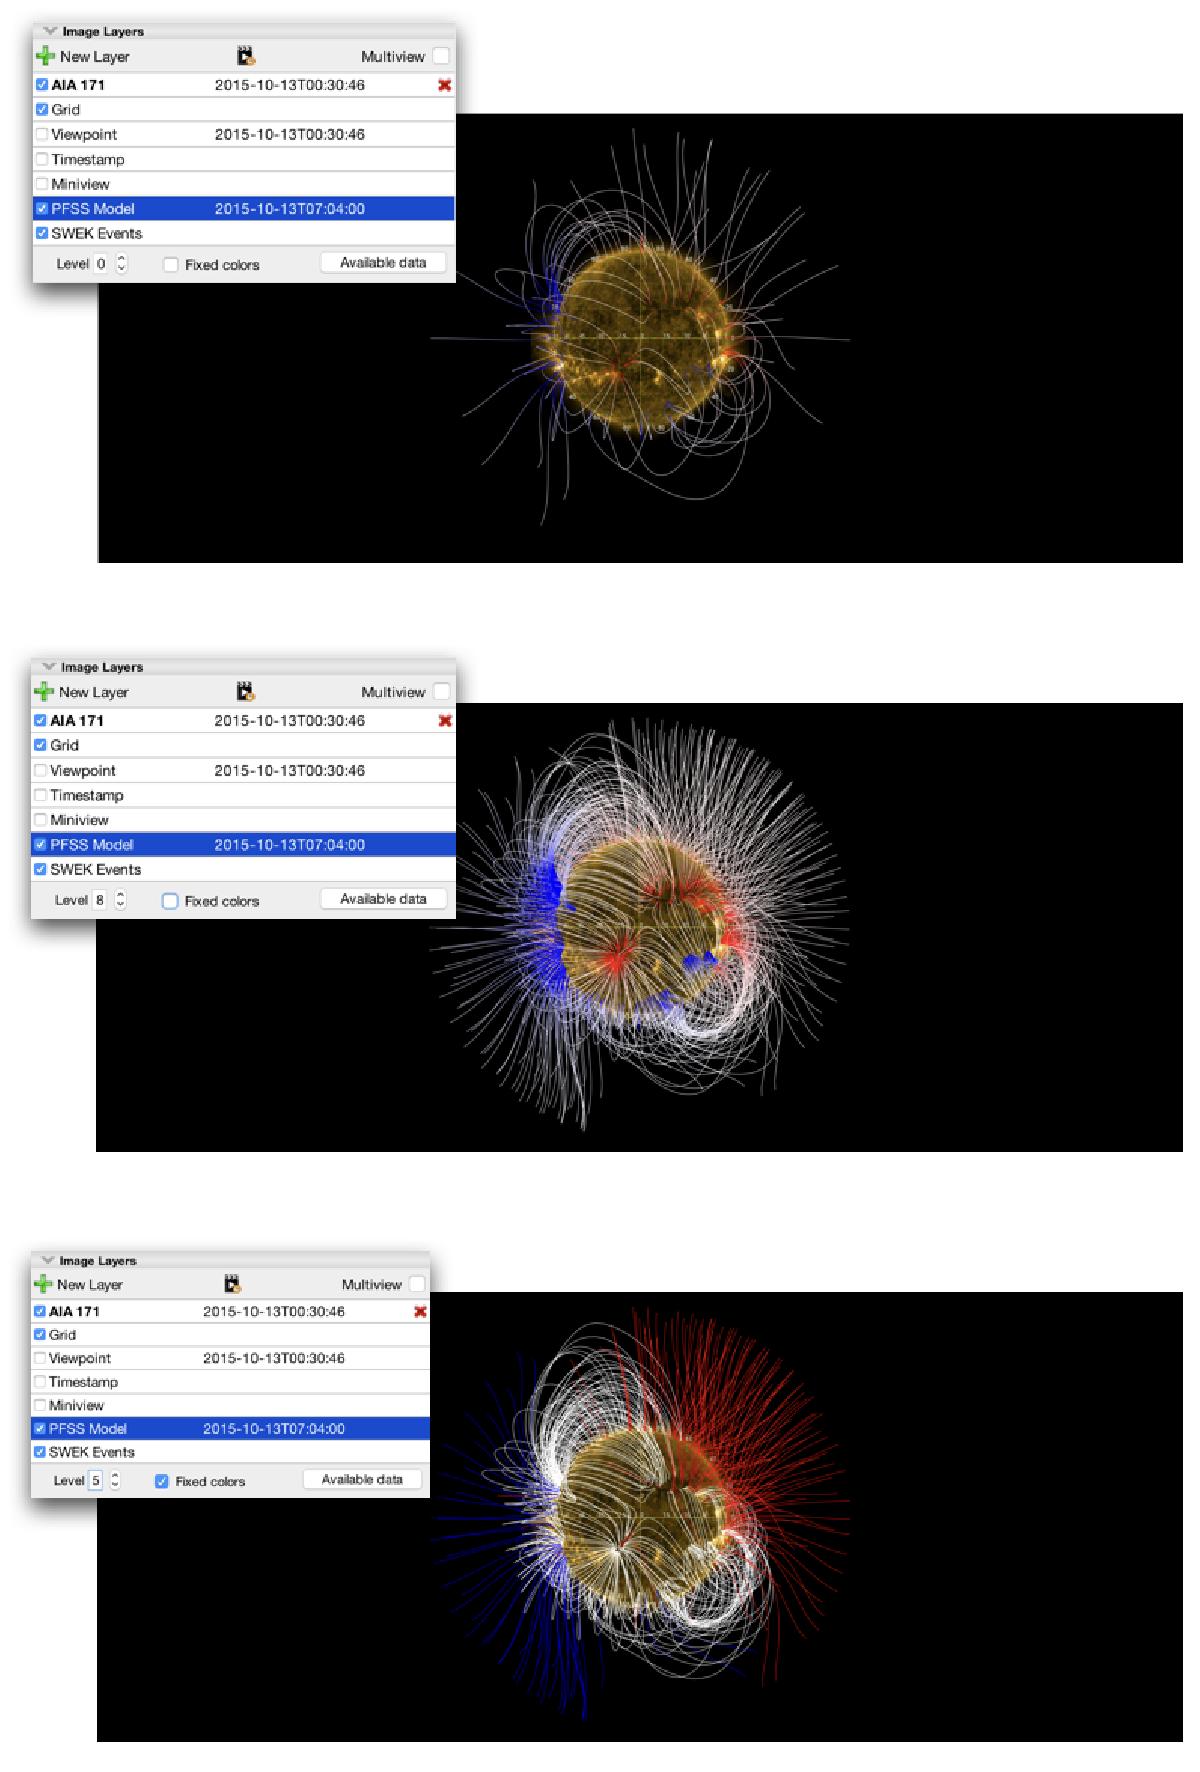Remove AIA 171 with red X in top panel
The height and width of the screenshot is (1772, 1200).
444,85
